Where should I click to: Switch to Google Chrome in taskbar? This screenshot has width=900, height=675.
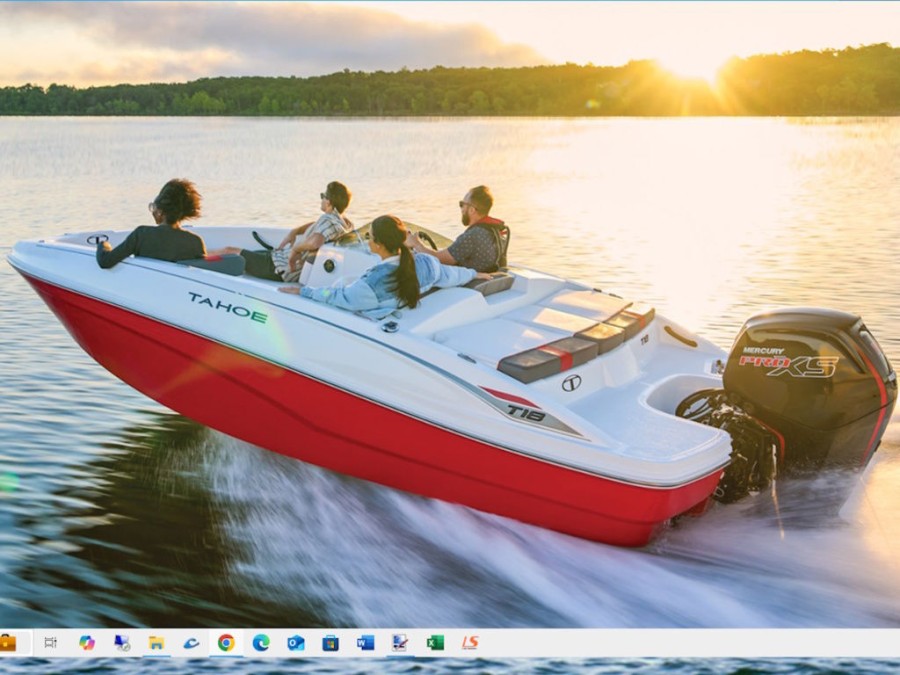pyautogui.click(x=226, y=643)
